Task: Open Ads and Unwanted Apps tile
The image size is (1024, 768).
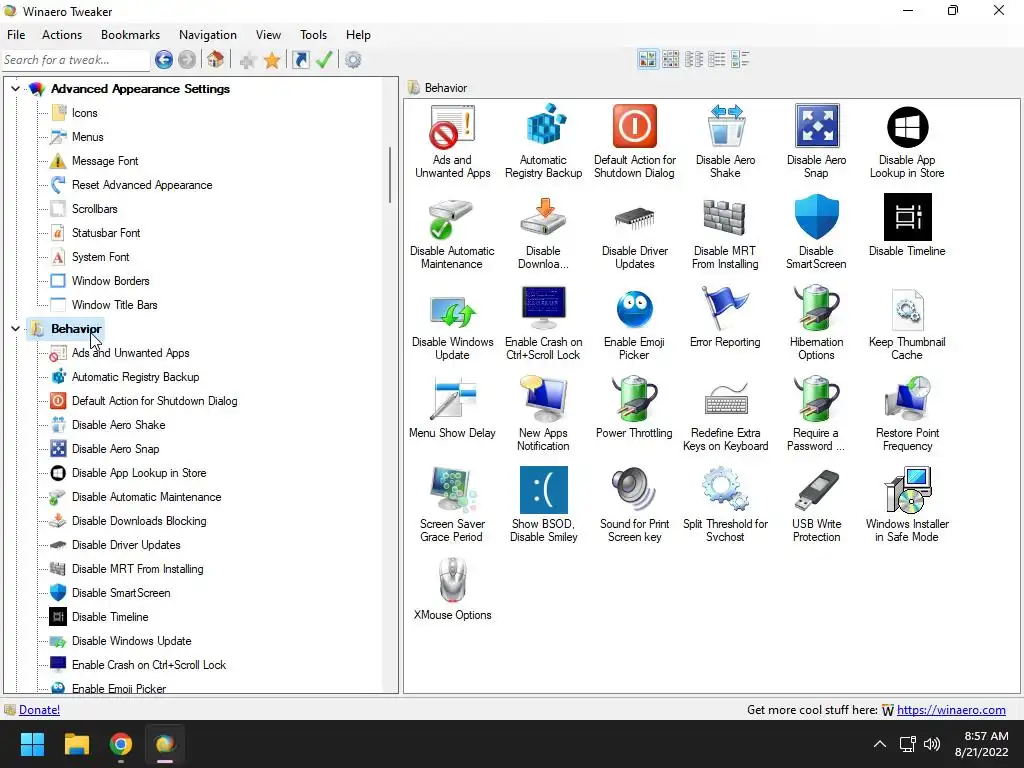Action: click(452, 141)
